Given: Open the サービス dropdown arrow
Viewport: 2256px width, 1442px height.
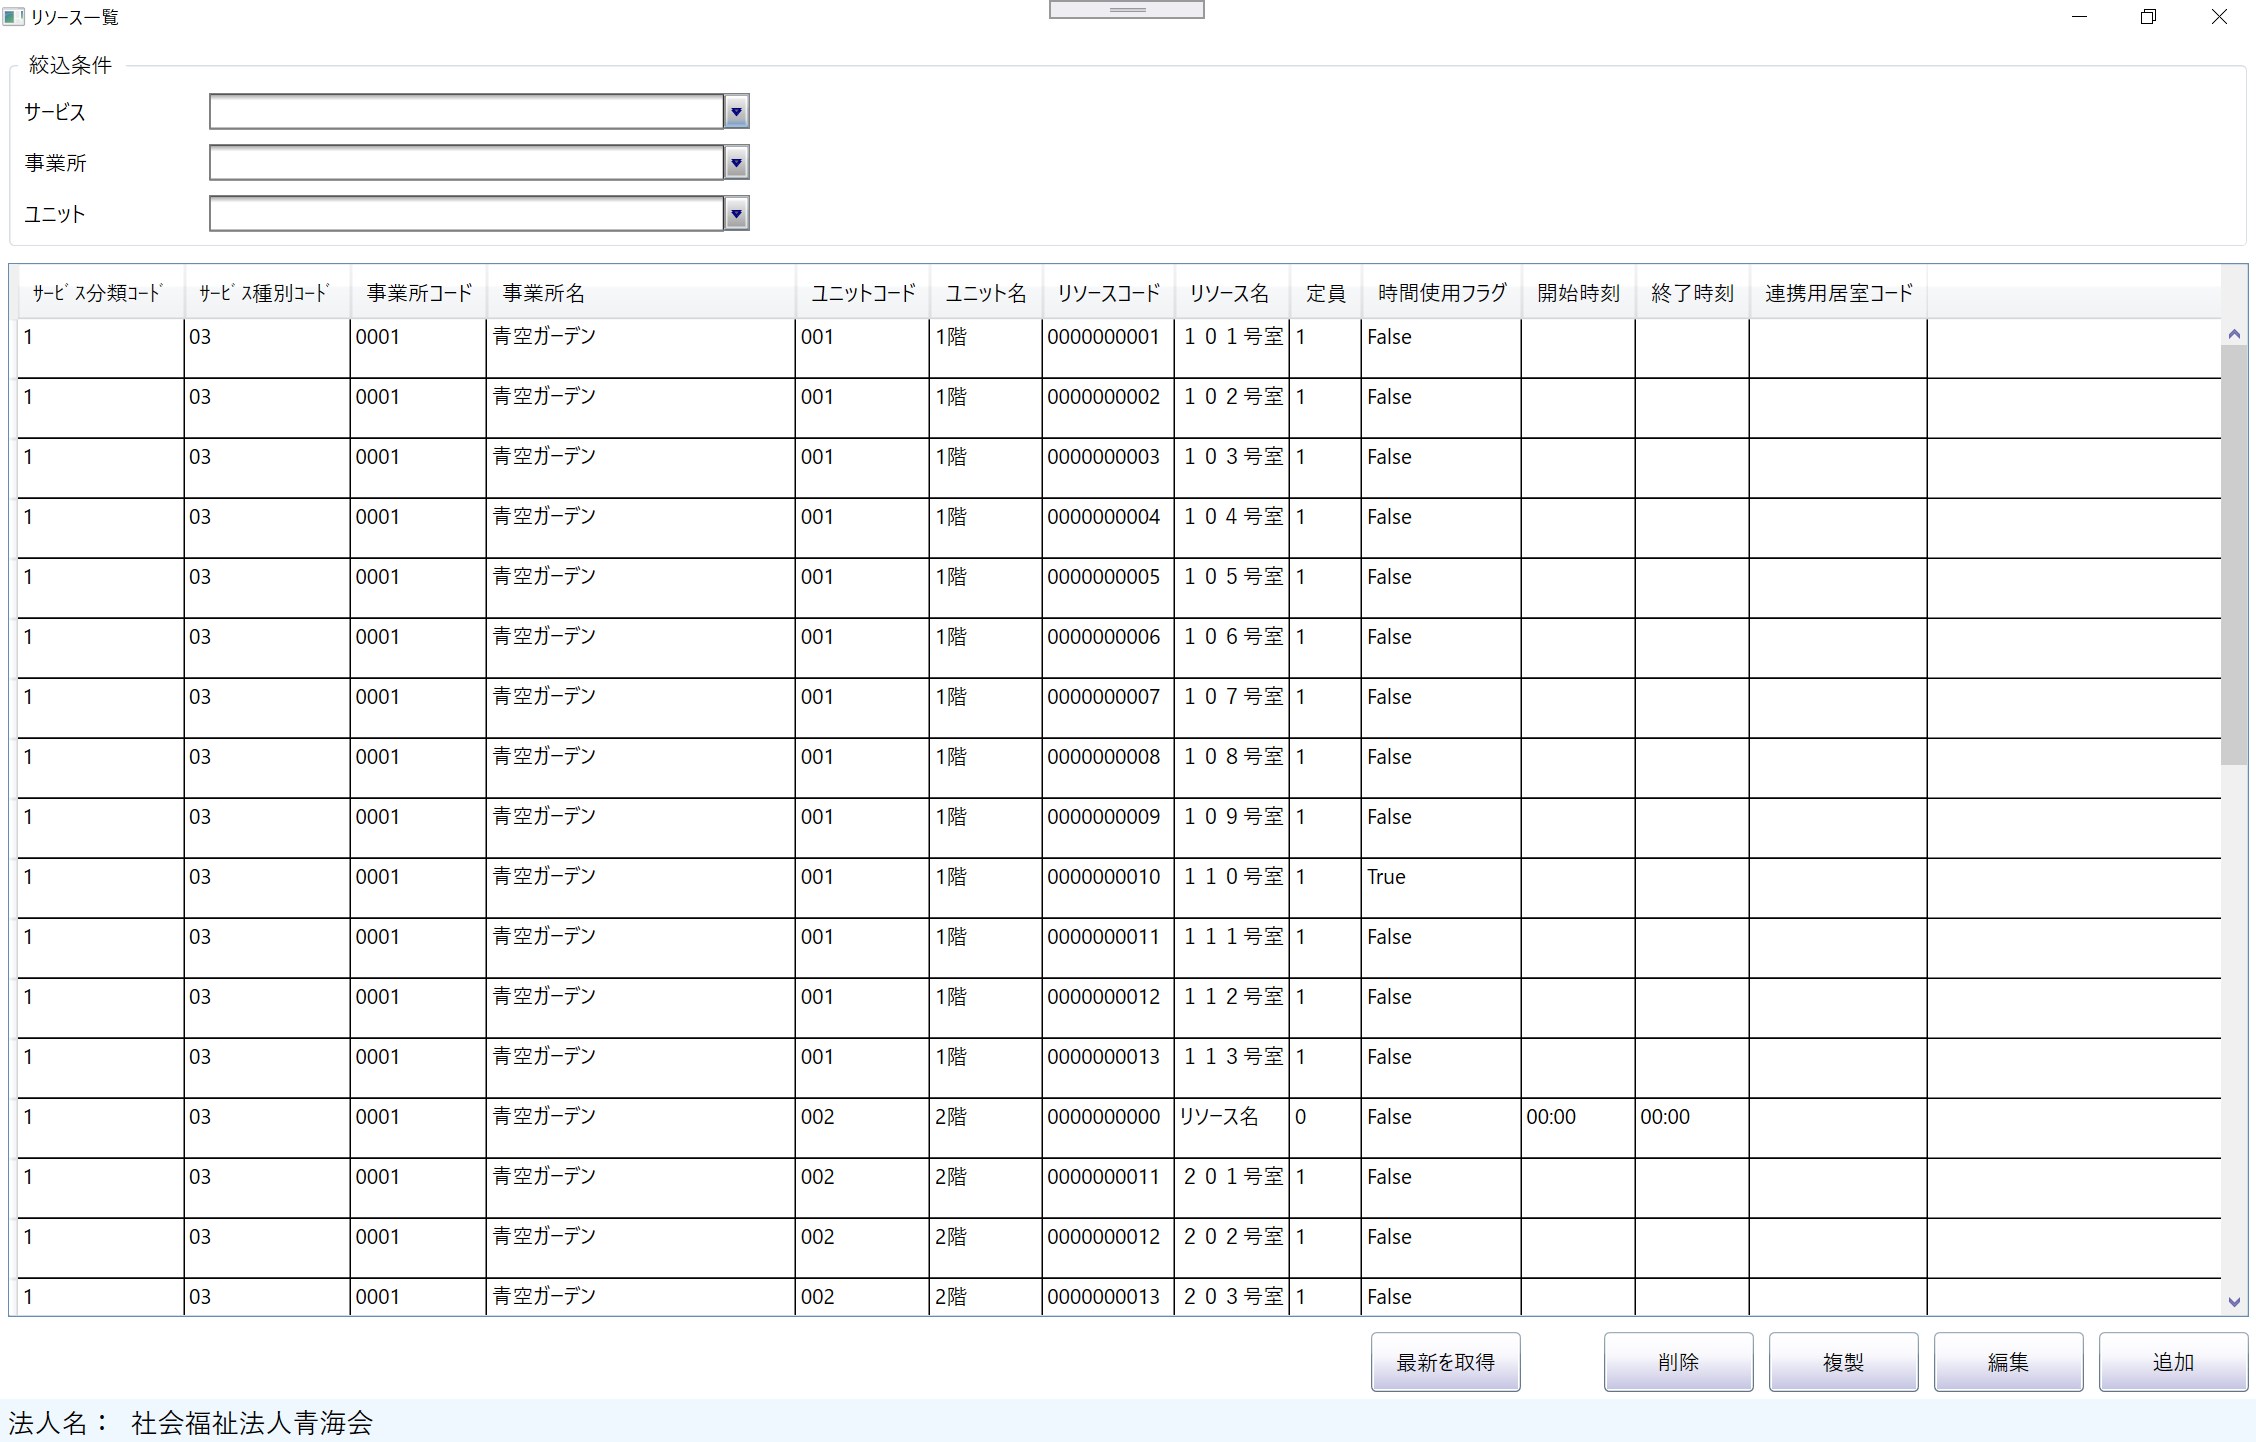Looking at the screenshot, I should tap(736, 112).
